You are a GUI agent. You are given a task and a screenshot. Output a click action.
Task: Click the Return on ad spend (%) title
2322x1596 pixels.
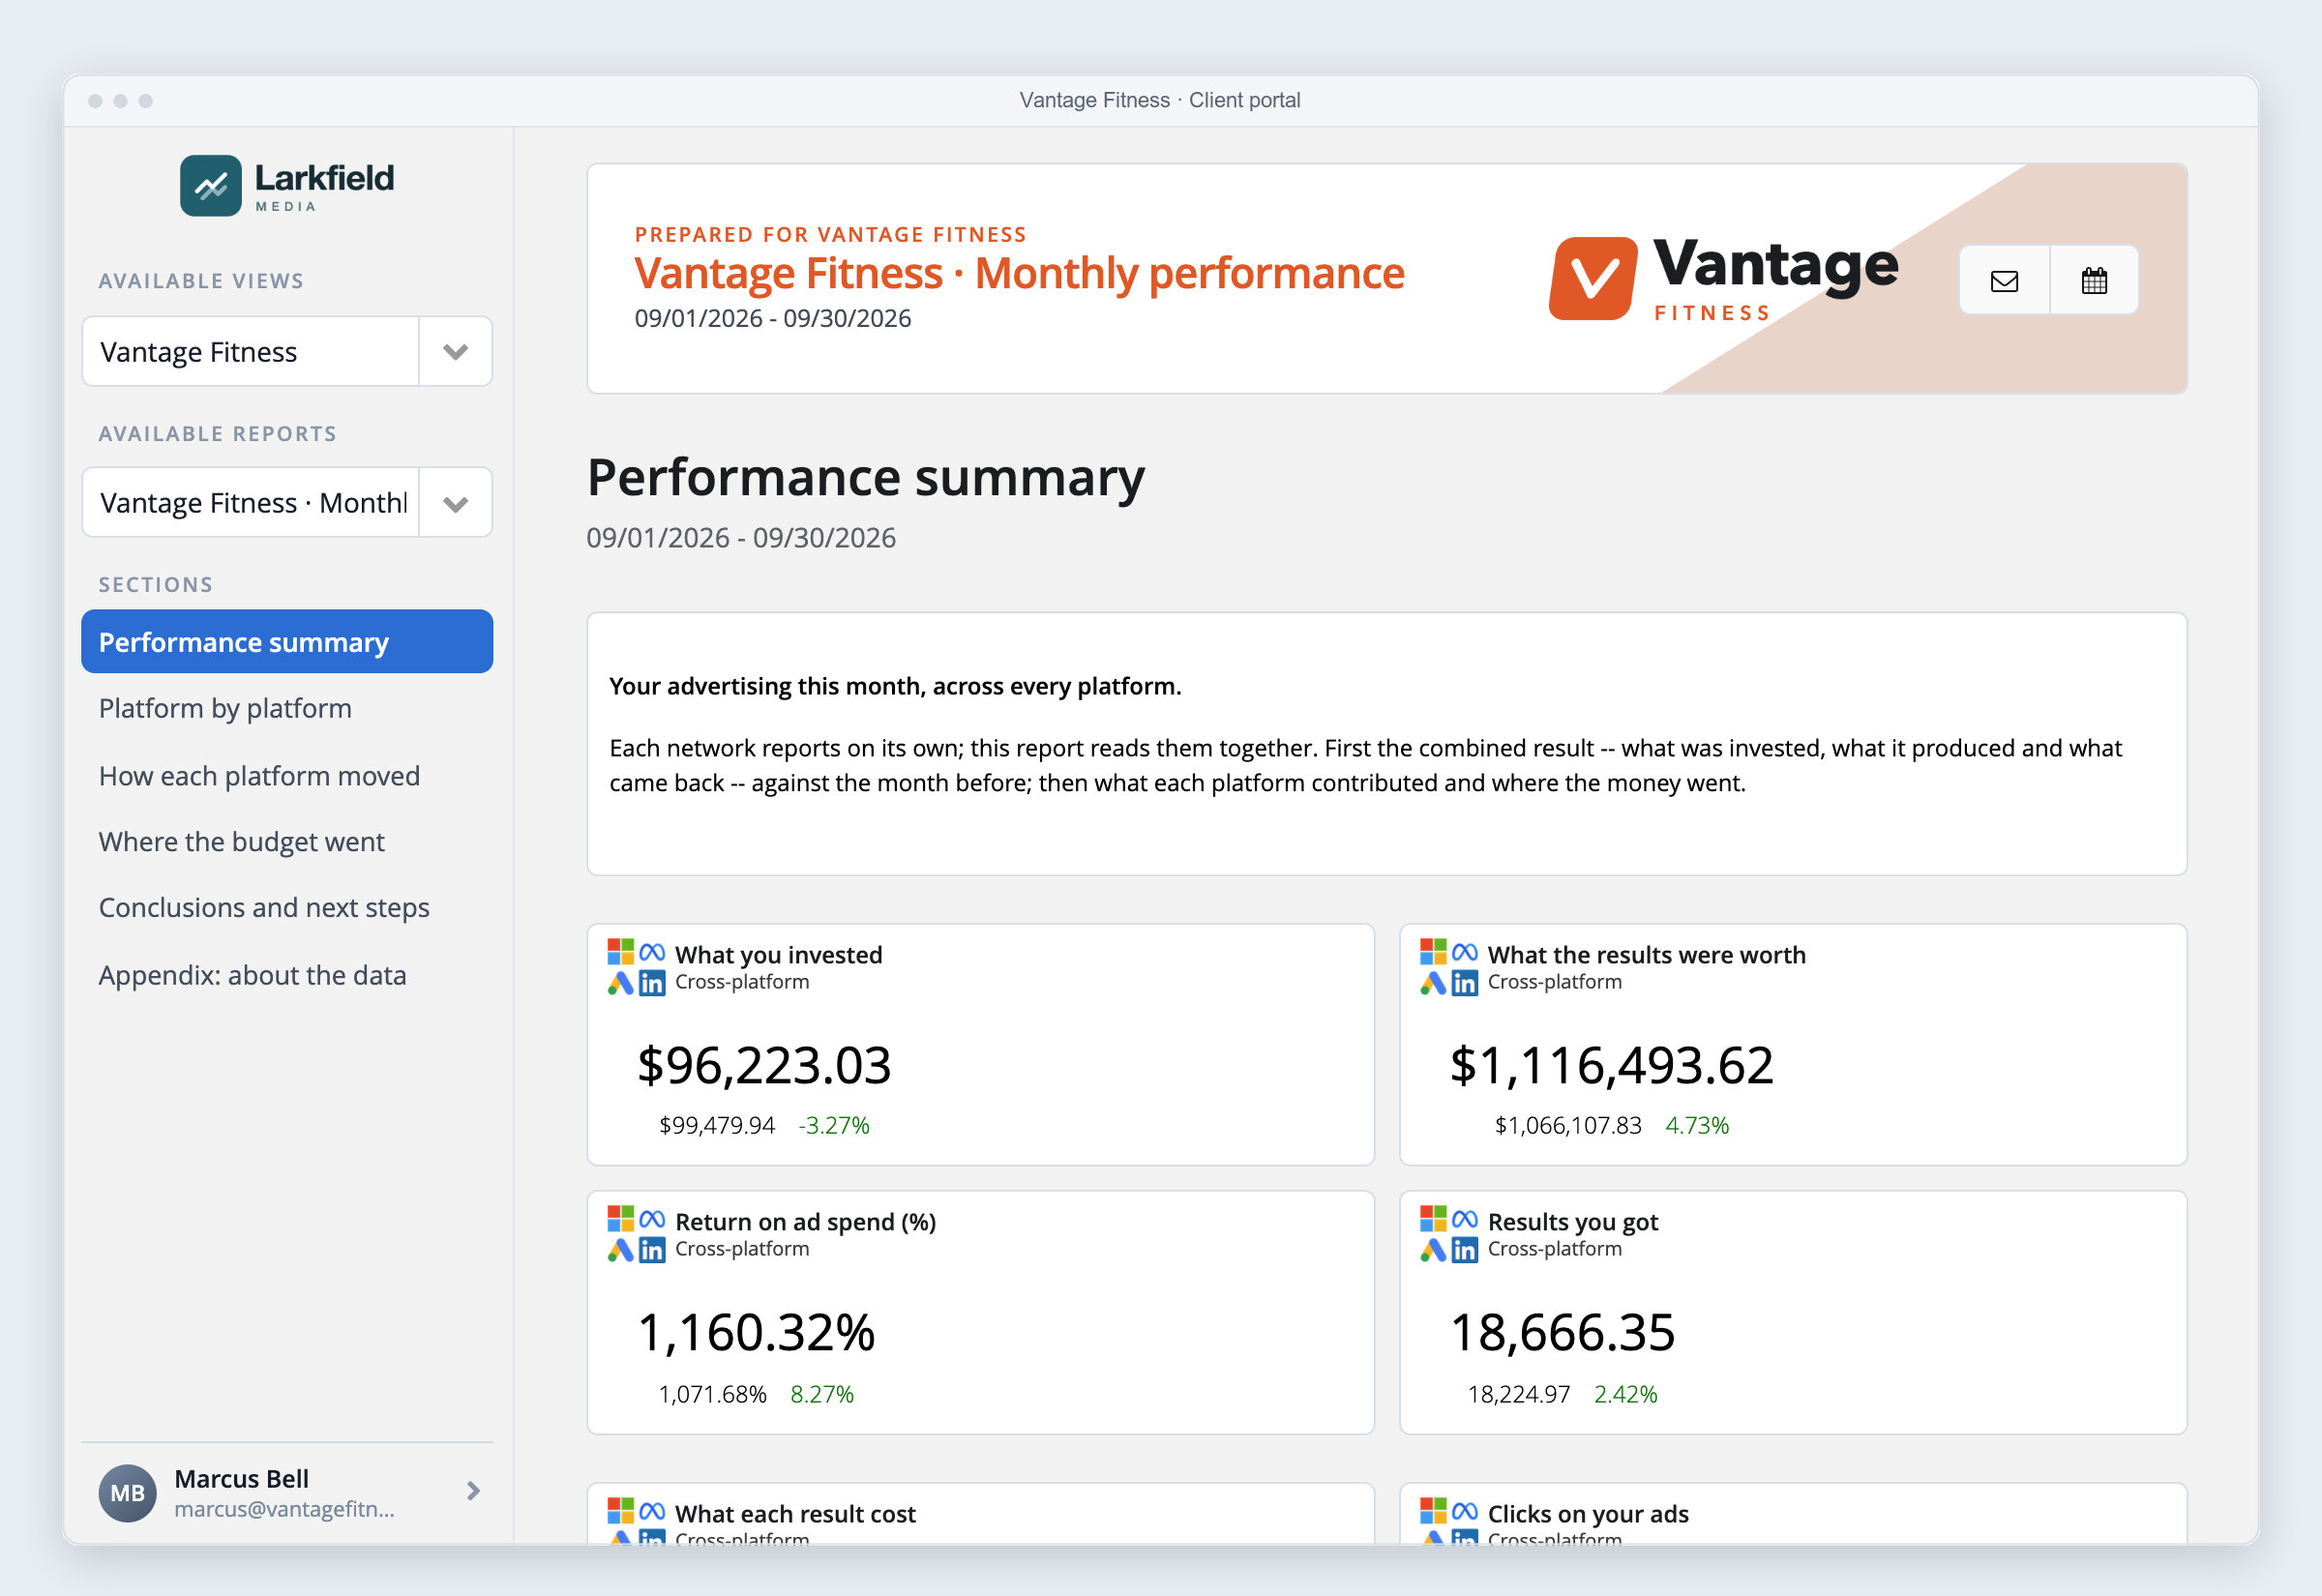click(x=806, y=1222)
